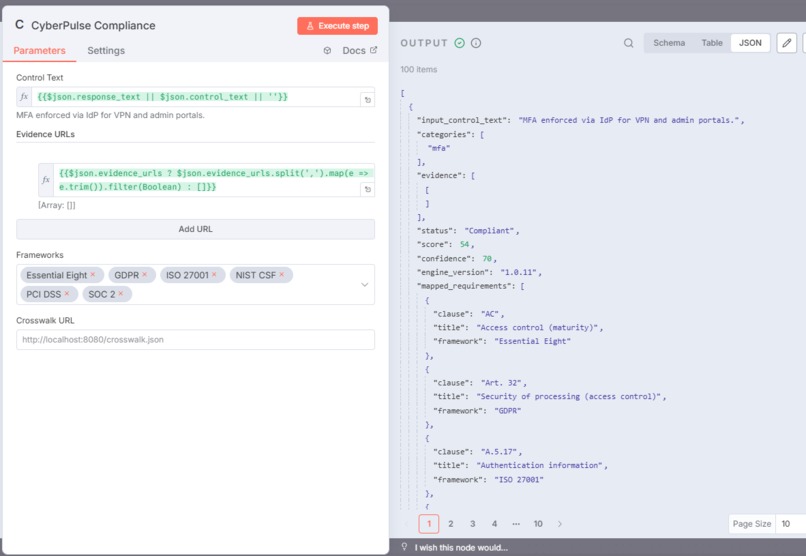Click the output info icon
Viewport: 806px width, 556px height.
click(x=476, y=43)
